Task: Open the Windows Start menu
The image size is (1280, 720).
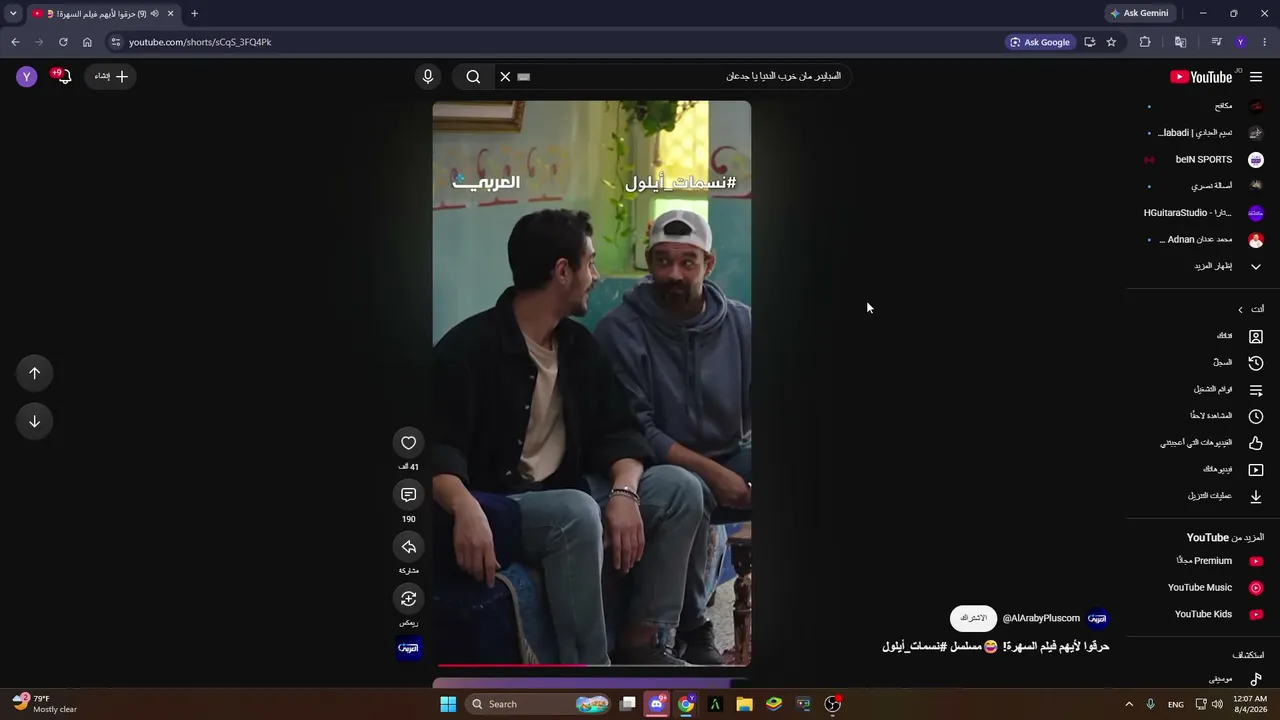Action: [448, 704]
